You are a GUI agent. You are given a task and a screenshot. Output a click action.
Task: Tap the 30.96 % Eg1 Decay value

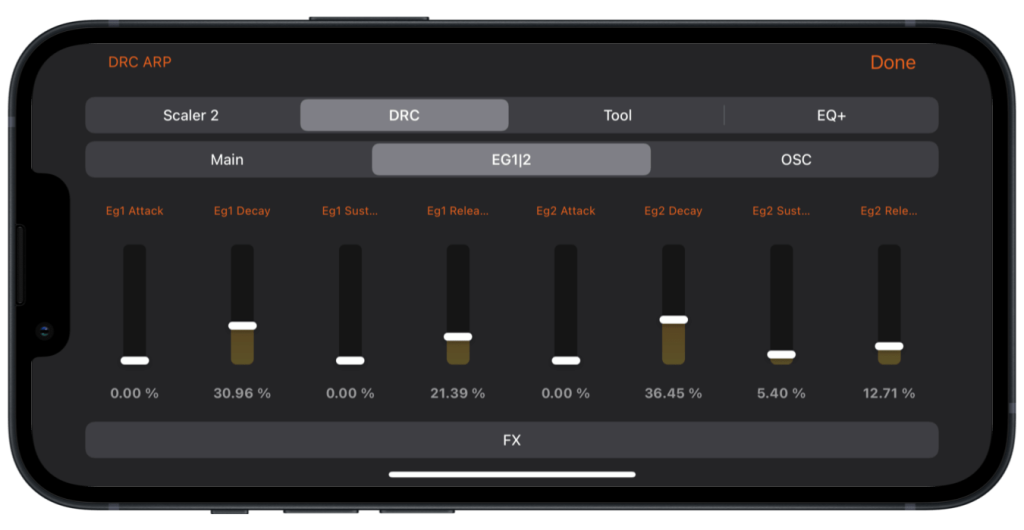pos(242,393)
